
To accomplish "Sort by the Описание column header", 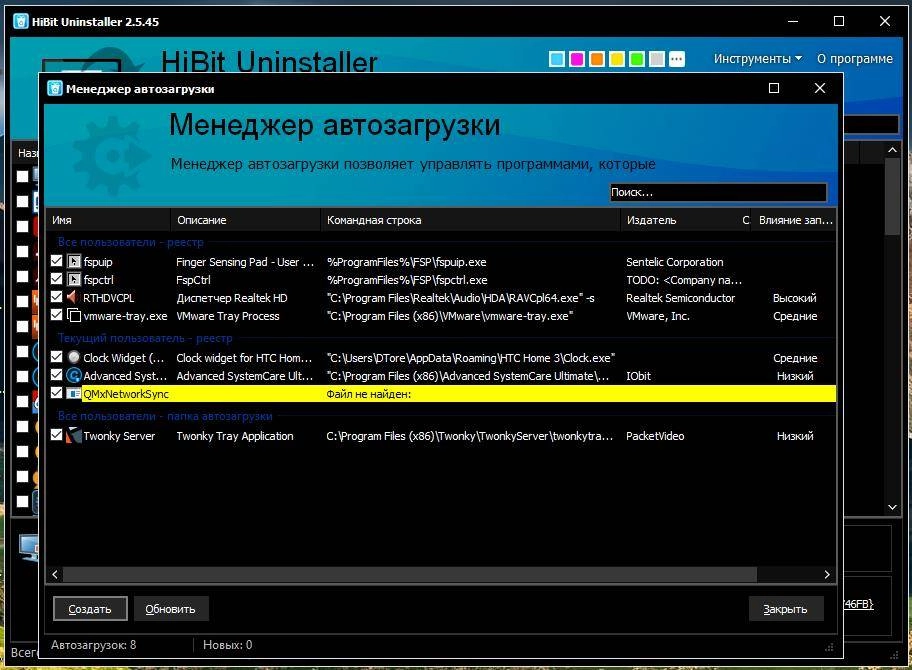I will (x=245, y=220).
